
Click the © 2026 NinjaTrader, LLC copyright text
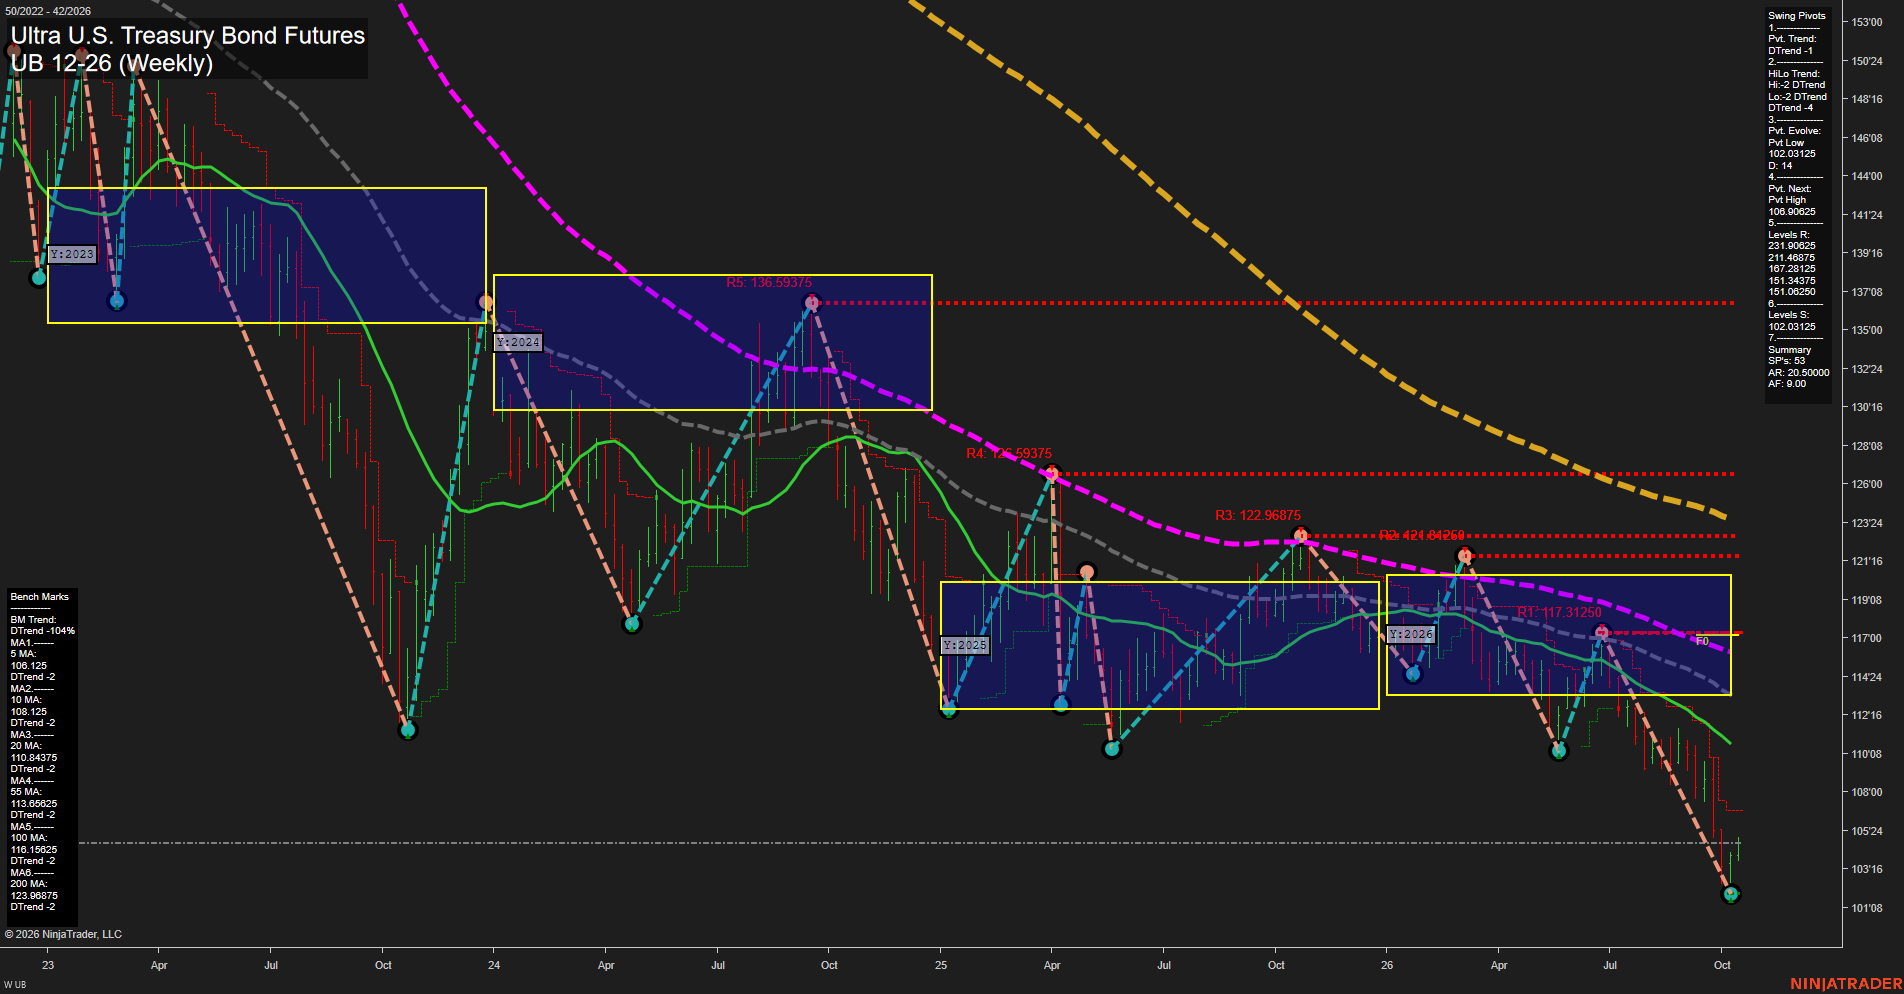63,934
